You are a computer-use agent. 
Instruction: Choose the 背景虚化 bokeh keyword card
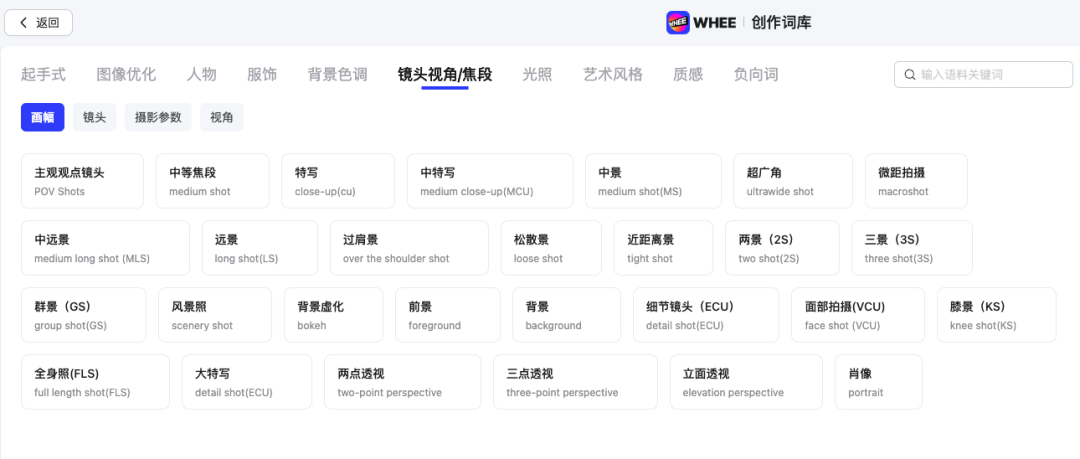pyautogui.click(x=333, y=315)
